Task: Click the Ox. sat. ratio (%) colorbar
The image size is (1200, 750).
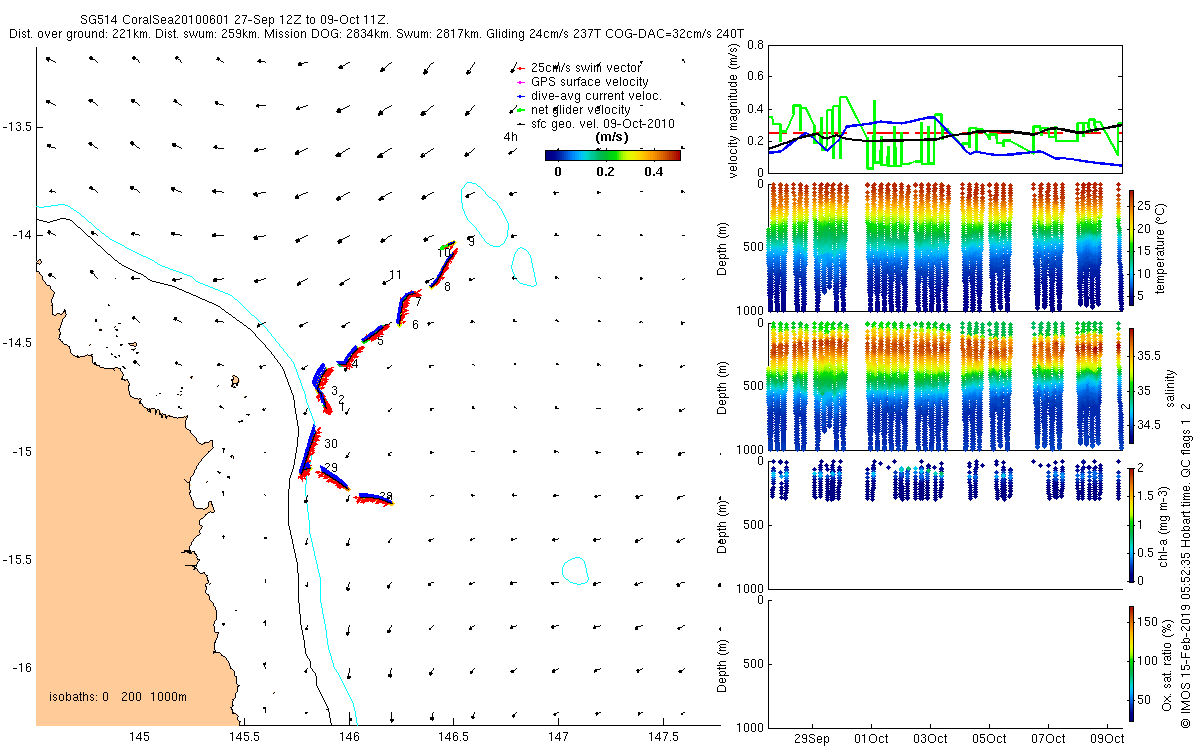Action: tap(1132, 663)
